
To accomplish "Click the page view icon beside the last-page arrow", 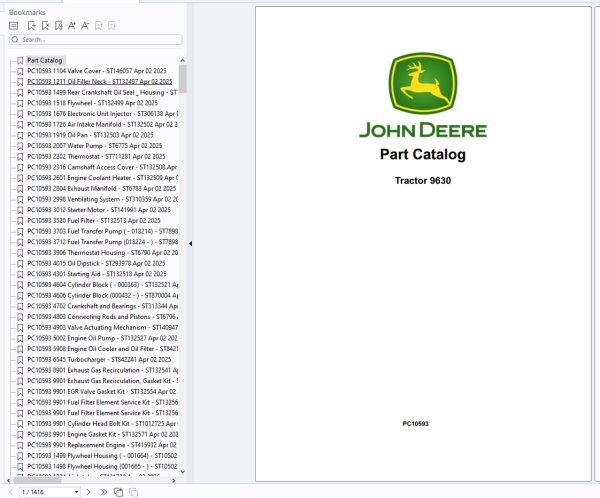I will pyautogui.click(x=119, y=492).
